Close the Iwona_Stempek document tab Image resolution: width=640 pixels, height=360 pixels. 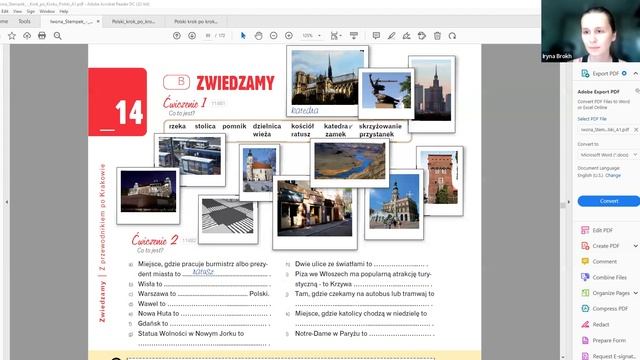click(98, 21)
